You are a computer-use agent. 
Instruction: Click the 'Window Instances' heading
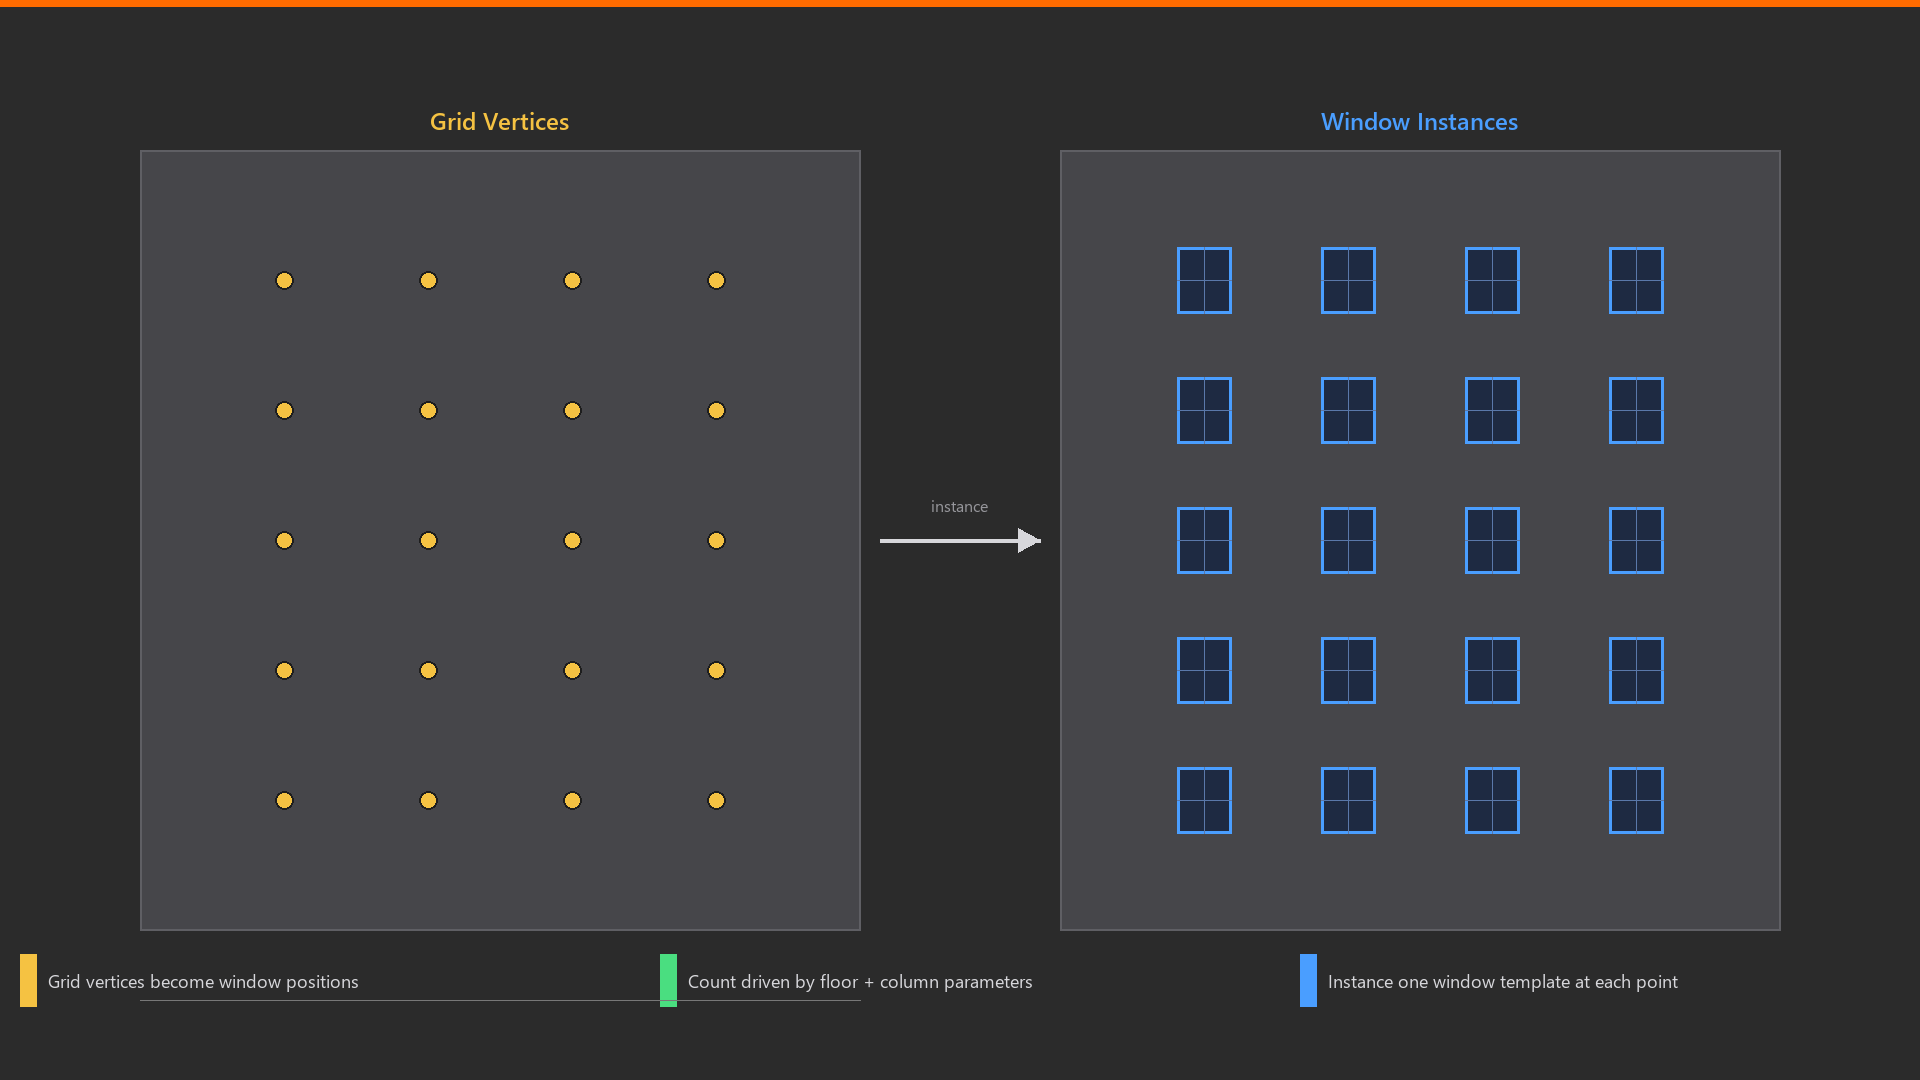tap(1419, 122)
